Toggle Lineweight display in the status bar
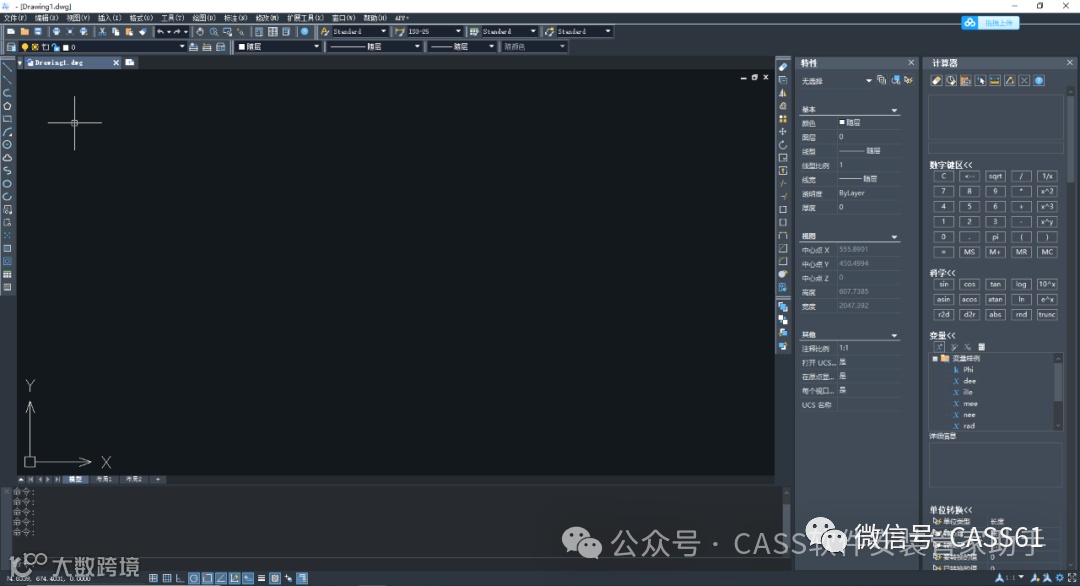The width and height of the screenshot is (1080, 586). 261,578
